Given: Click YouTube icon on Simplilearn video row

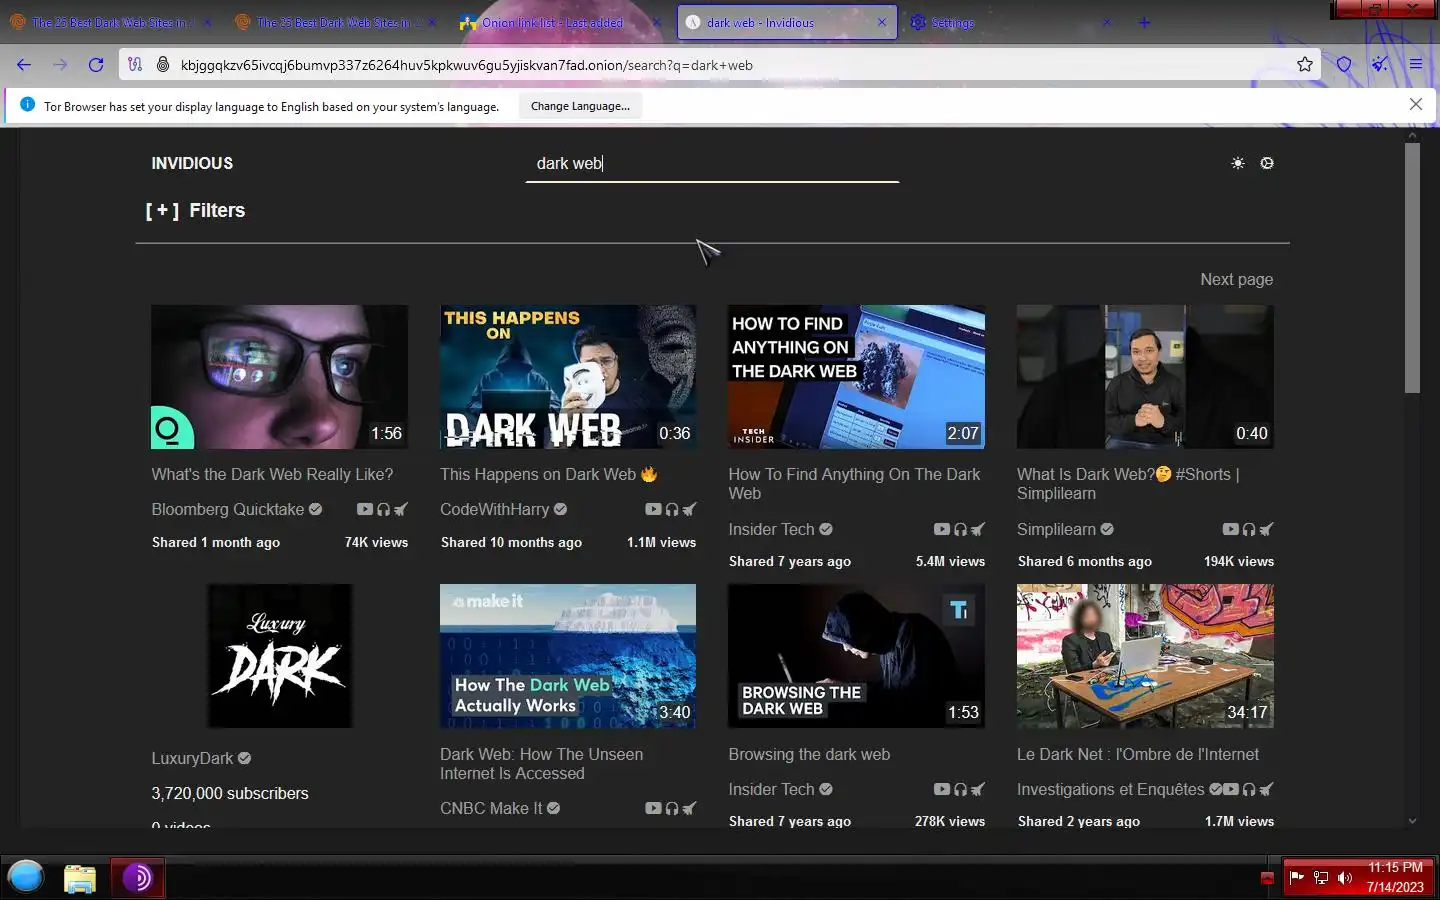Looking at the screenshot, I should pyautogui.click(x=1230, y=529).
